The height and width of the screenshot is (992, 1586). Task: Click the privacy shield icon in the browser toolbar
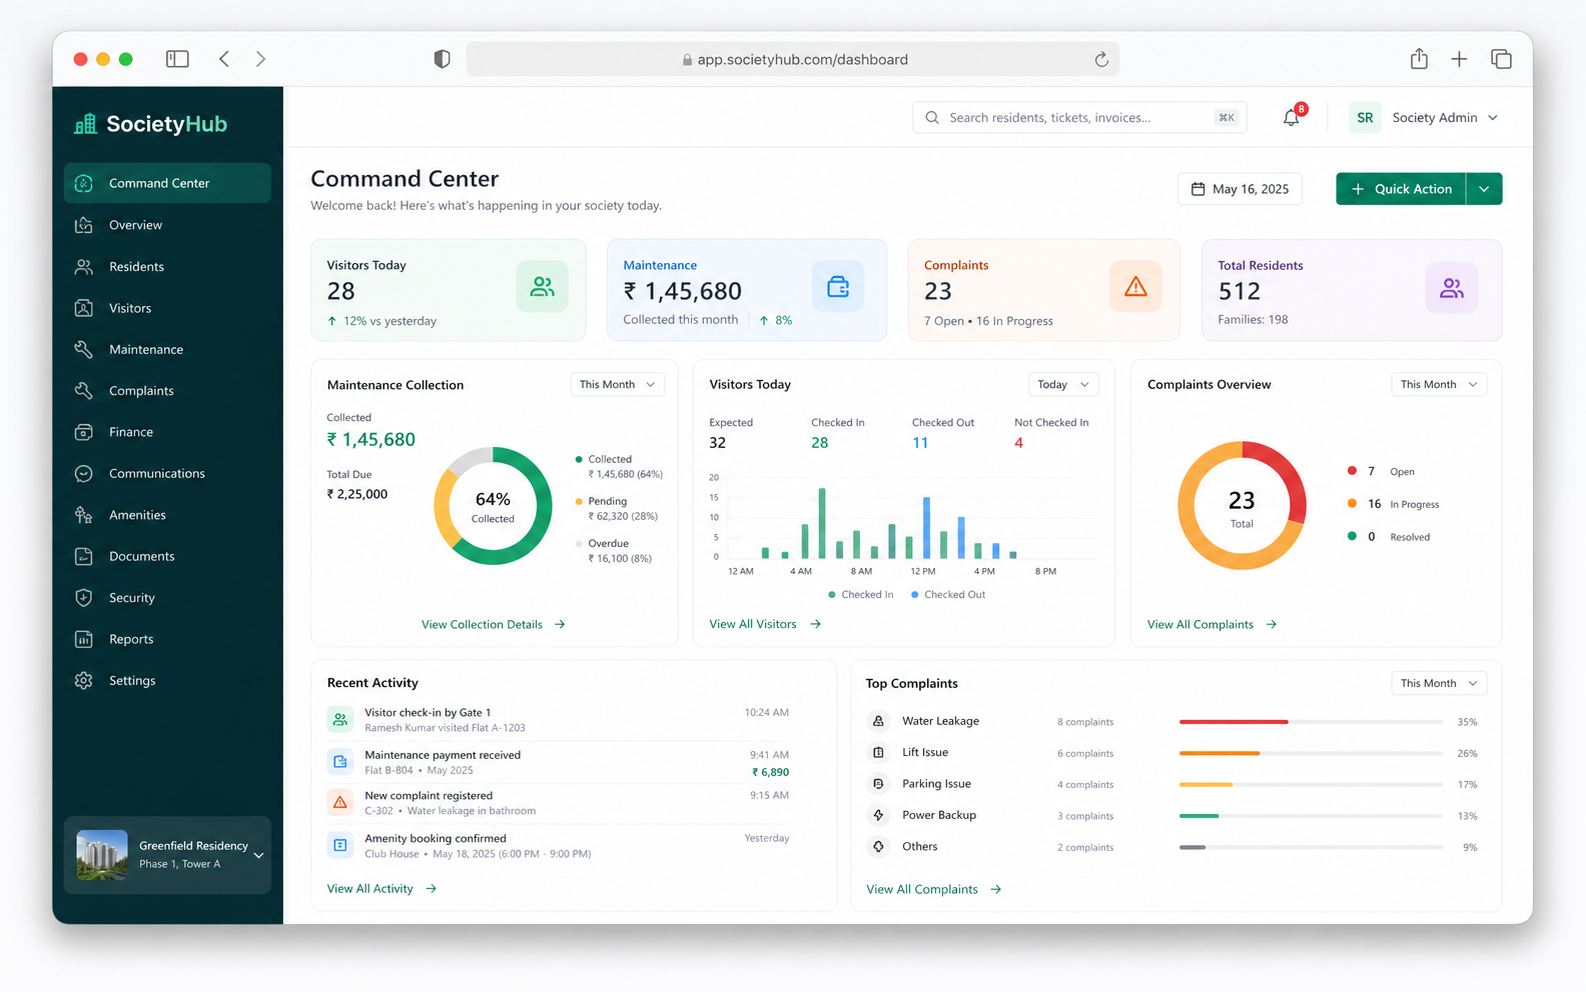click(x=442, y=59)
